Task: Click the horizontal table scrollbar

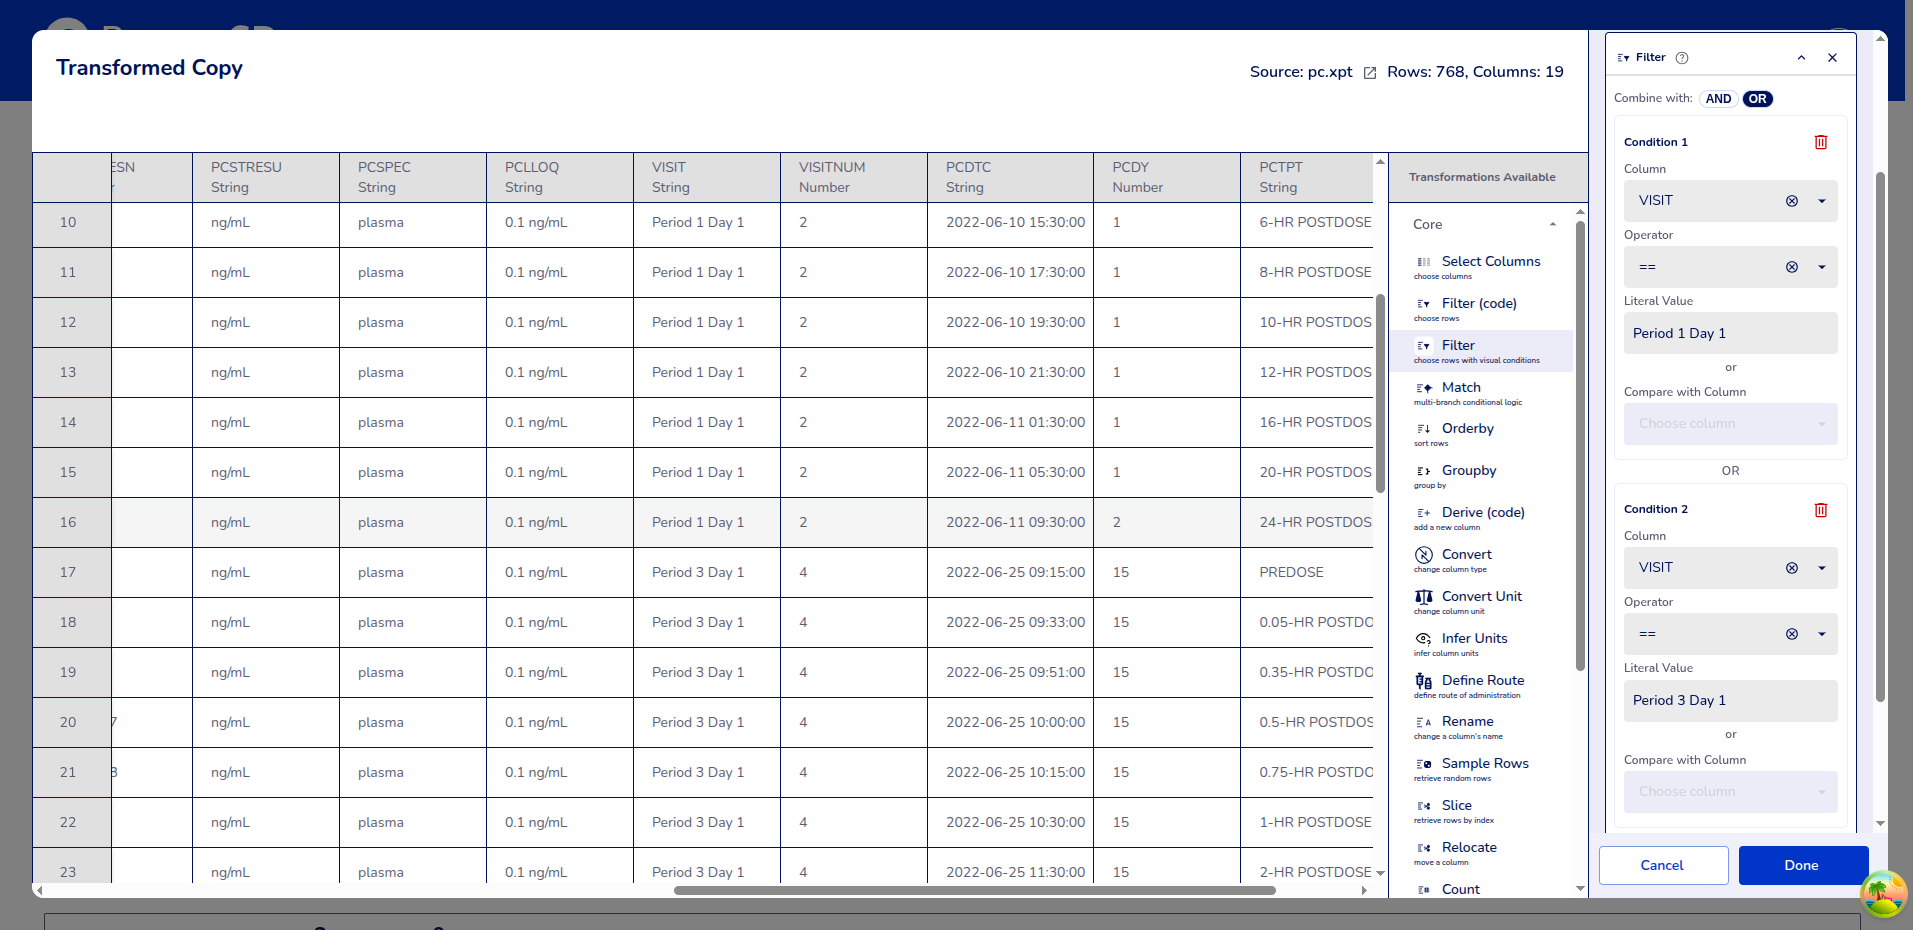Action: click(974, 890)
